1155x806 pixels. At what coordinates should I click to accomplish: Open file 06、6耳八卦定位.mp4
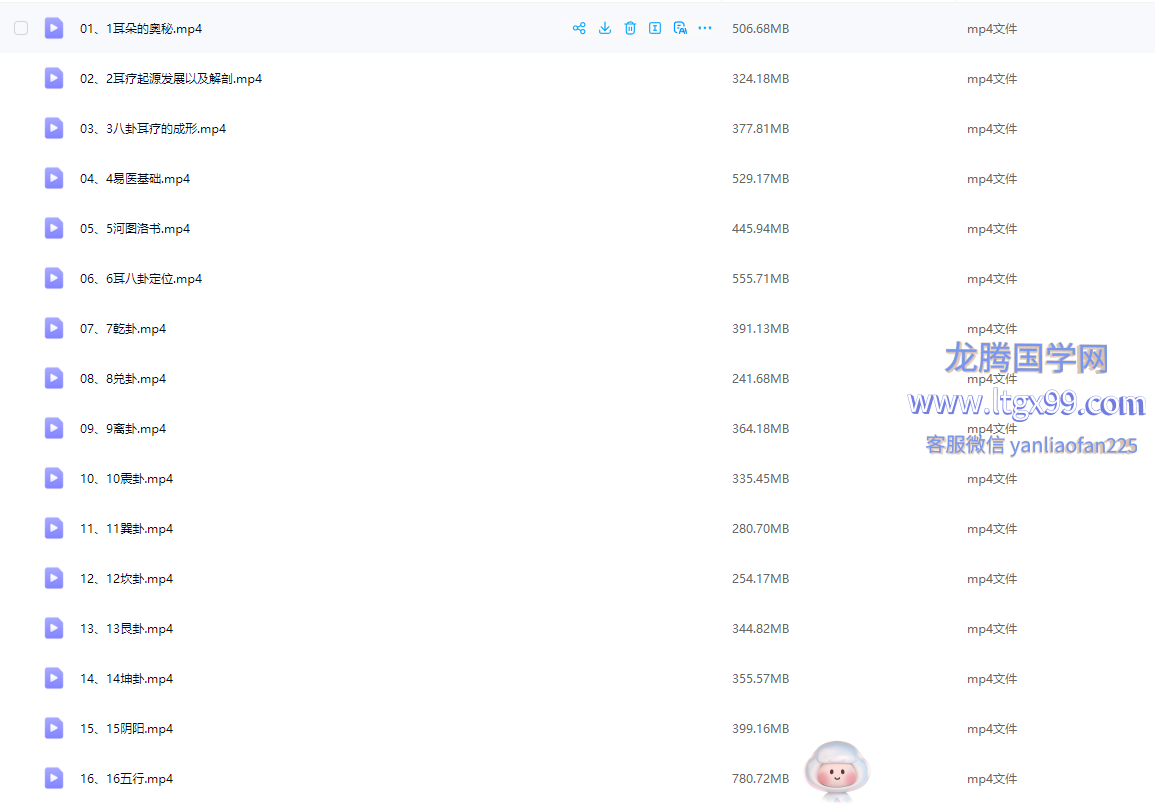(x=141, y=279)
